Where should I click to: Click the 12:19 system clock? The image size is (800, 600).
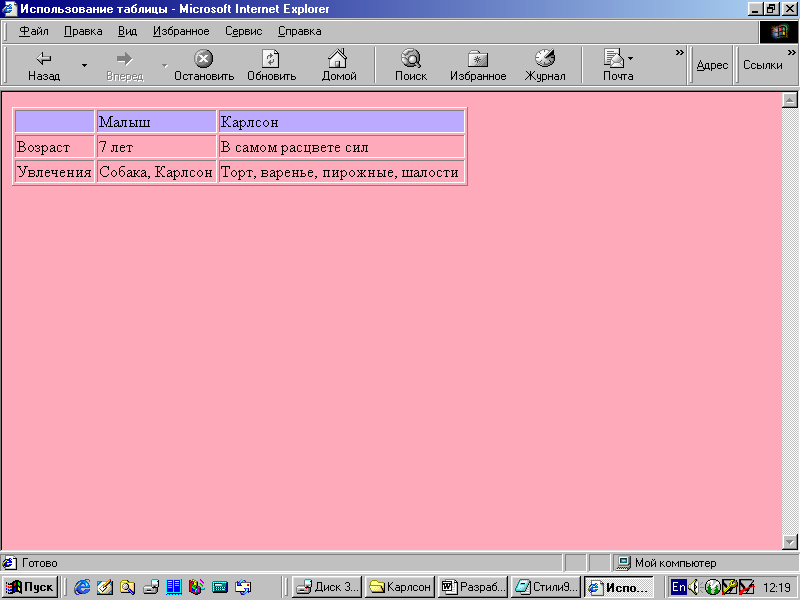tap(777, 588)
